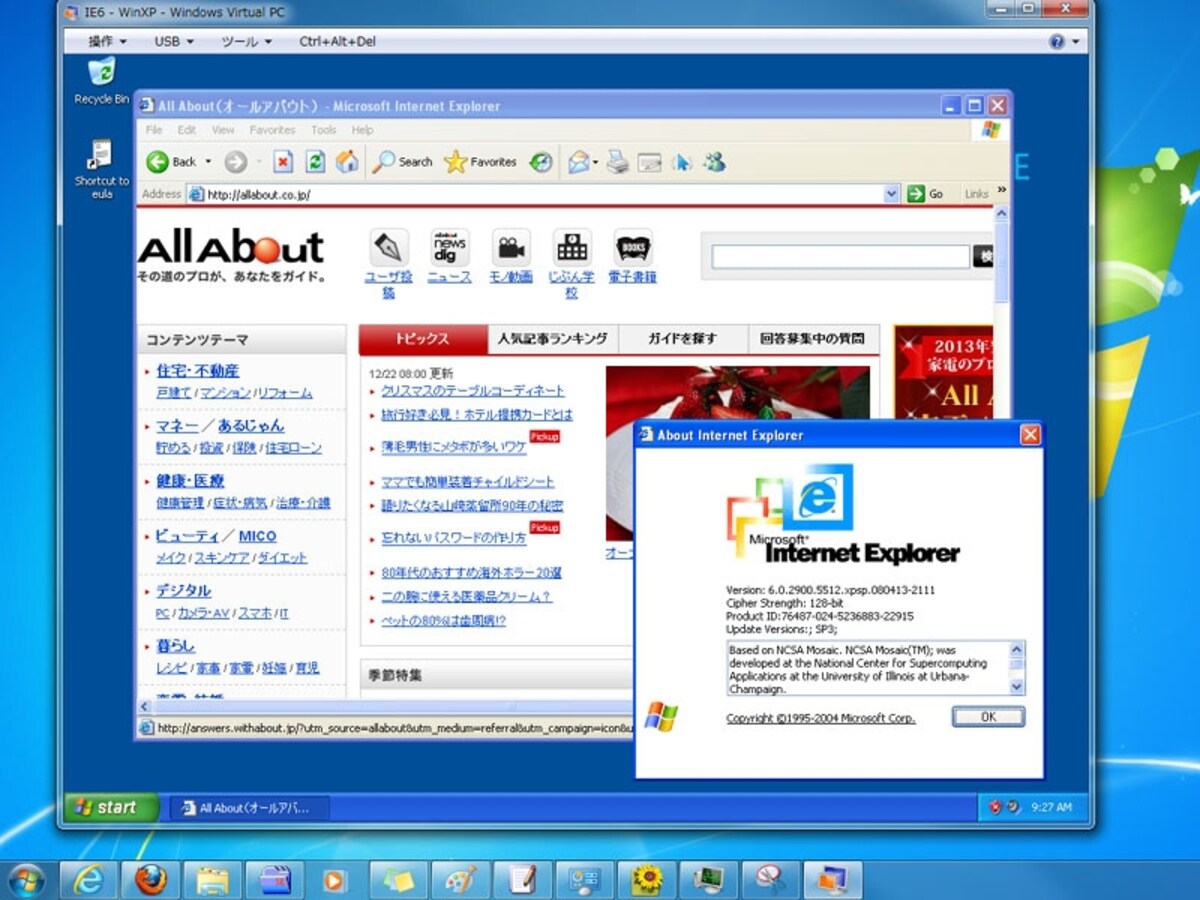Click IE page vertical scrollbar thumb
Image resolution: width=1200 pixels, height=900 pixels.
pos(1001,263)
